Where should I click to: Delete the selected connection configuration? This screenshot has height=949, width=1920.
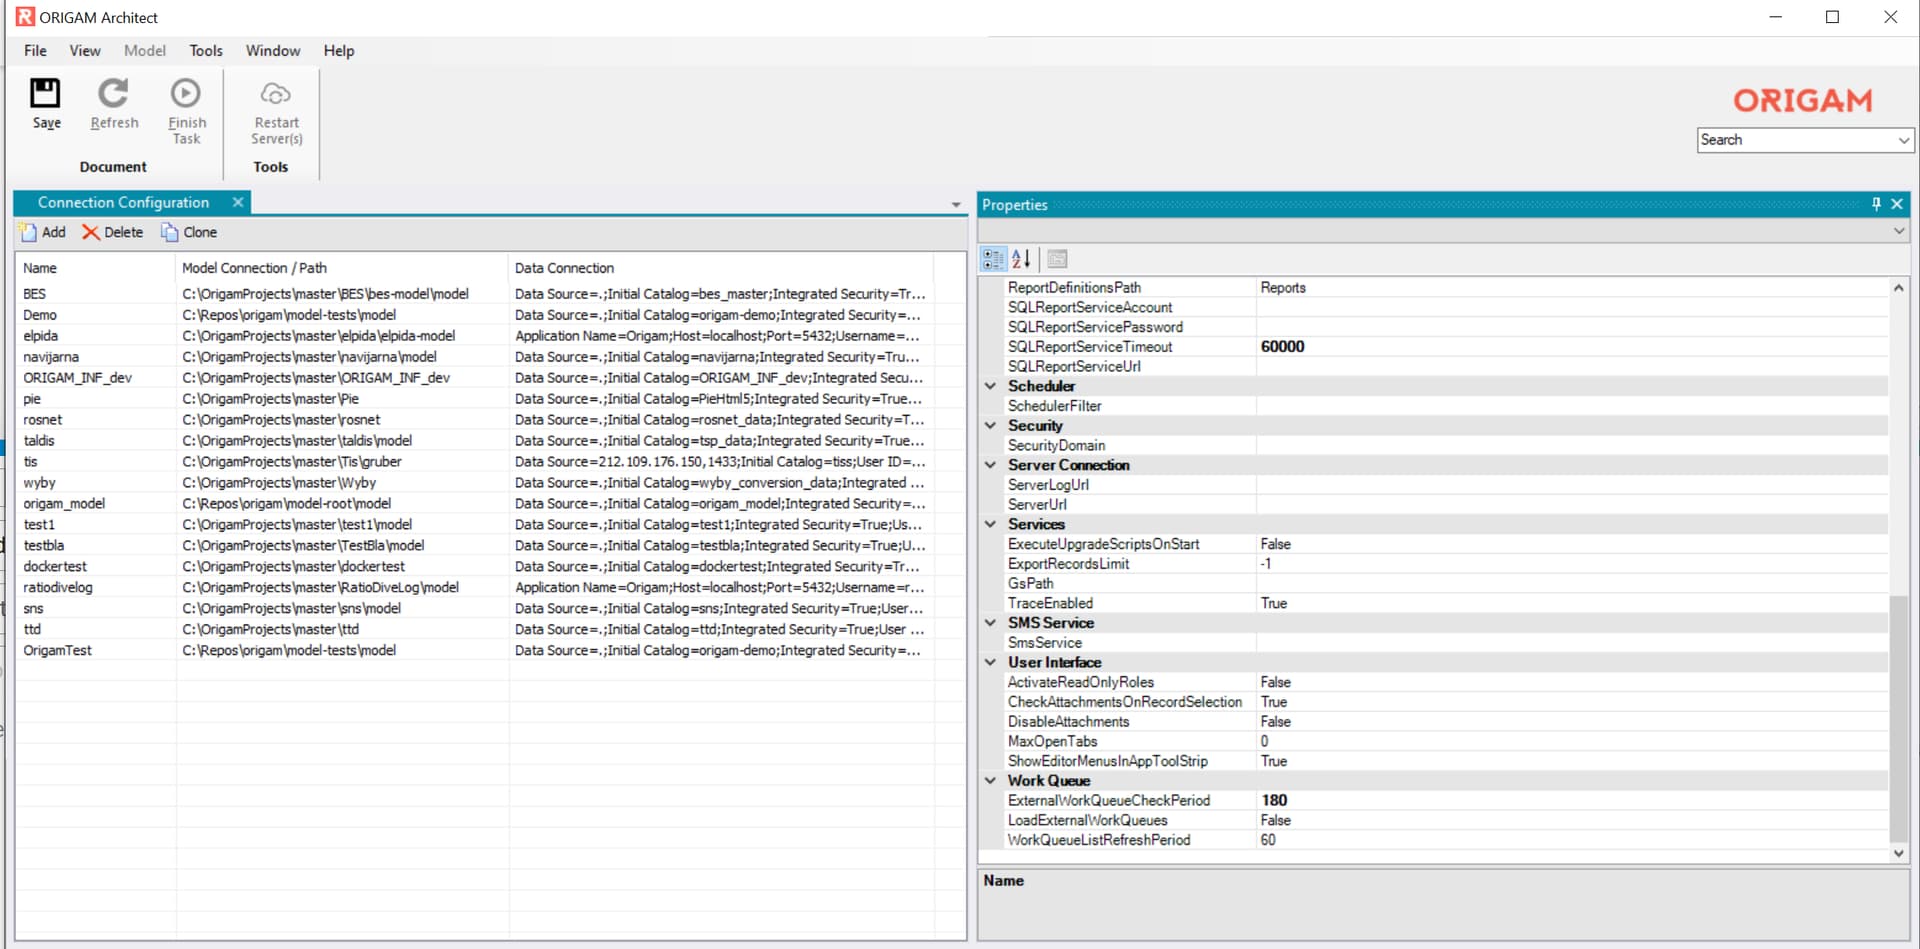[x=112, y=232]
